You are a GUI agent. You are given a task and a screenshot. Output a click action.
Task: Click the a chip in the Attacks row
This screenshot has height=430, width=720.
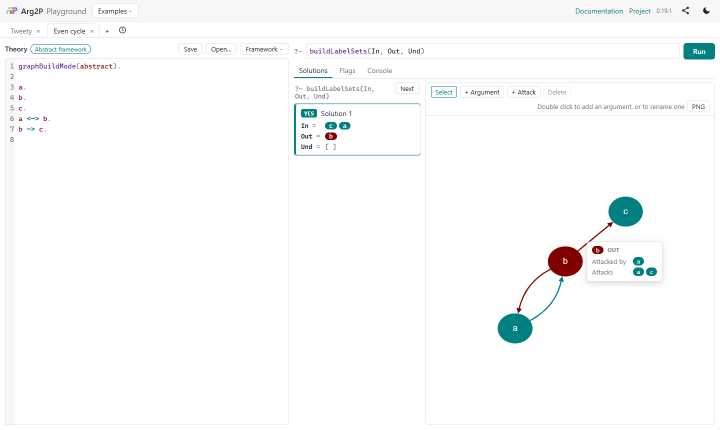pos(638,272)
